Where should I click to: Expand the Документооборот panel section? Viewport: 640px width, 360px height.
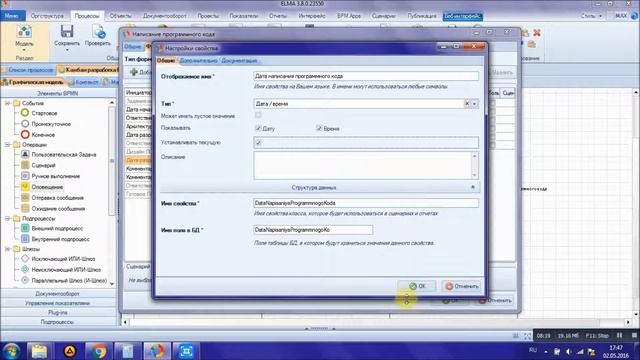pos(58,293)
